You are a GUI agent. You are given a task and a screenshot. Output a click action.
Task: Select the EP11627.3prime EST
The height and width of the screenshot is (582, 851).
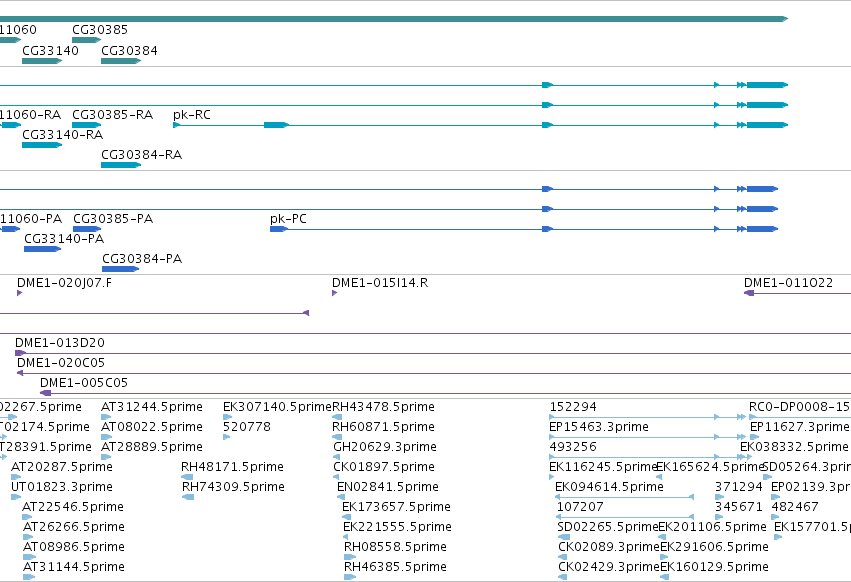[x=755, y=437]
